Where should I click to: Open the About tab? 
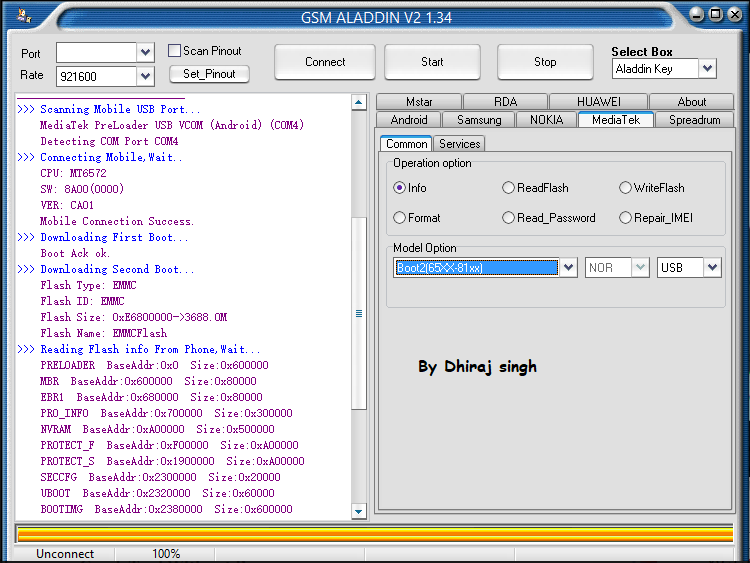[x=692, y=102]
